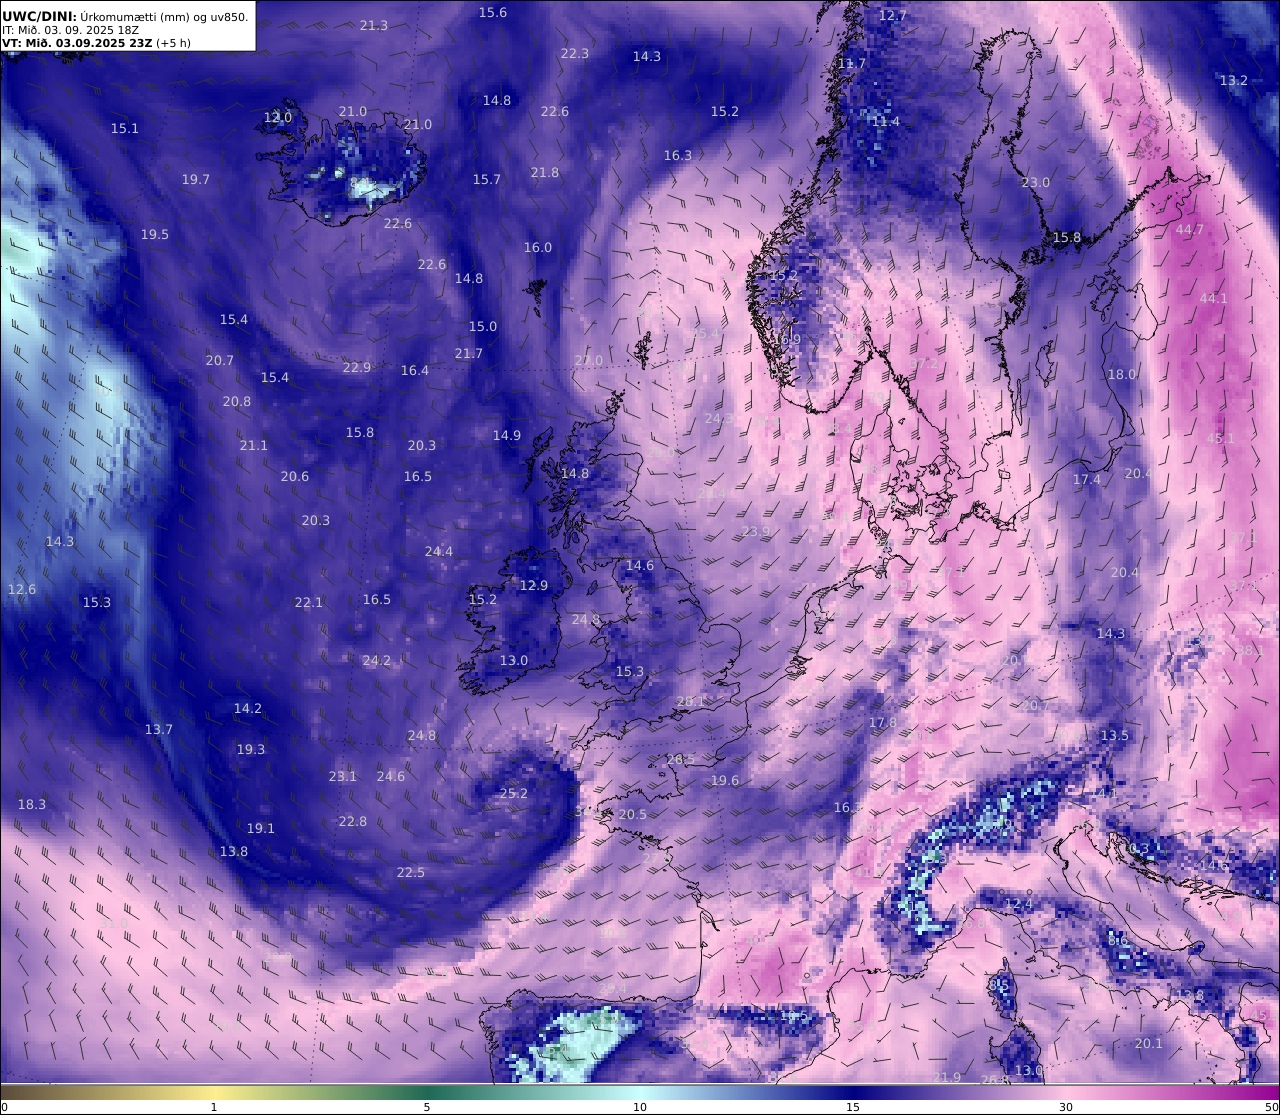Click the map value 14.9
This screenshot has height=1115, width=1280.
[507, 435]
